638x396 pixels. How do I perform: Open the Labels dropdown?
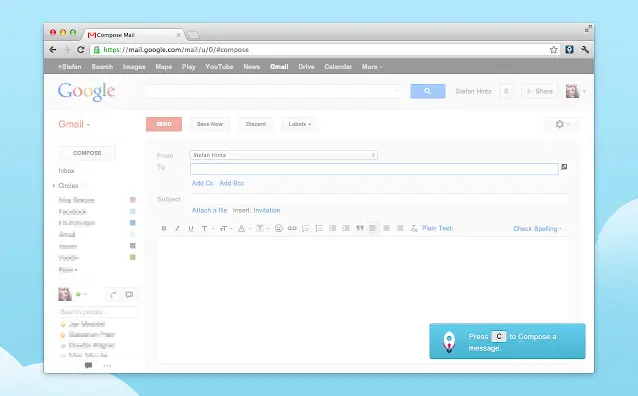(299, 124)
